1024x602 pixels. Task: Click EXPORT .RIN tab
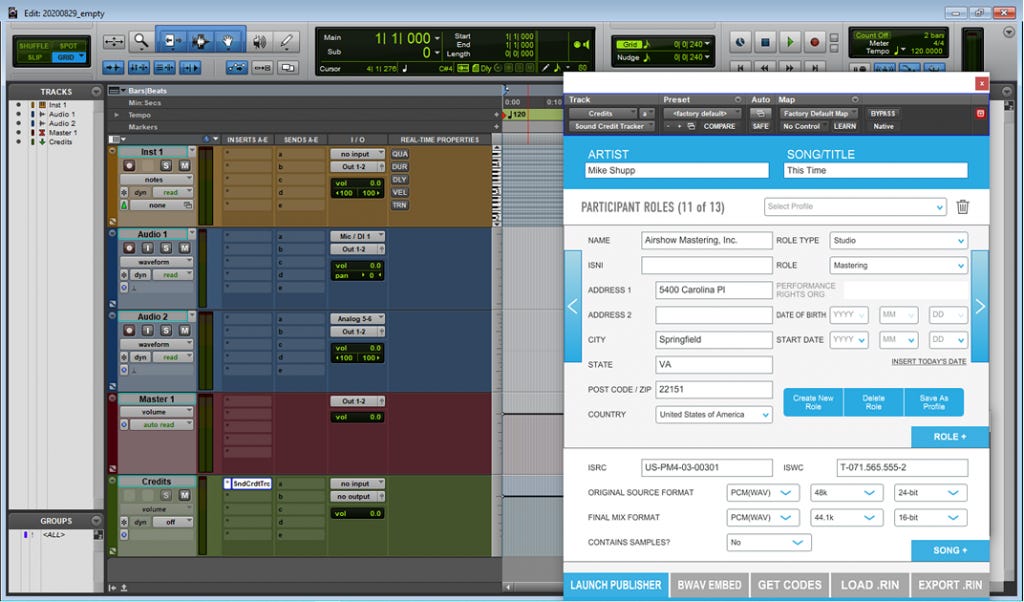[950, 585]
